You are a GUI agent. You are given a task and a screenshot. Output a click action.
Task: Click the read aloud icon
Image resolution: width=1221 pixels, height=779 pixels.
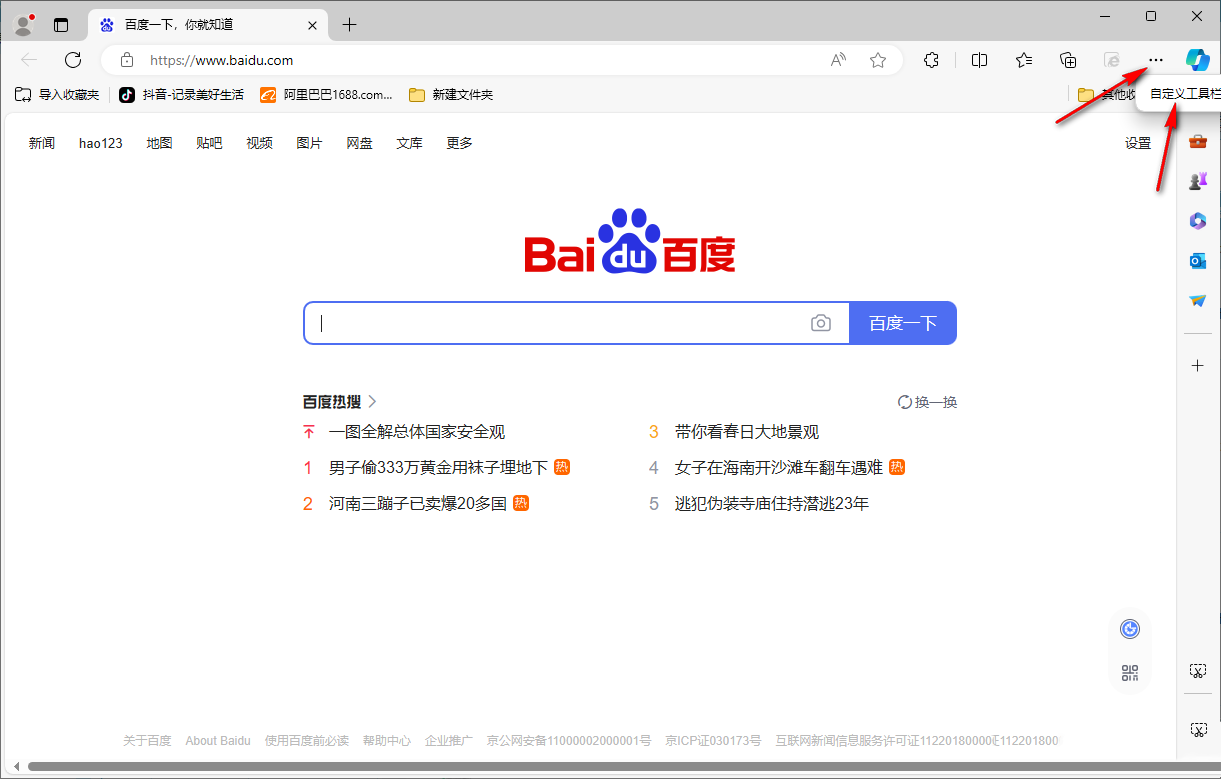(x=838, y=60)
